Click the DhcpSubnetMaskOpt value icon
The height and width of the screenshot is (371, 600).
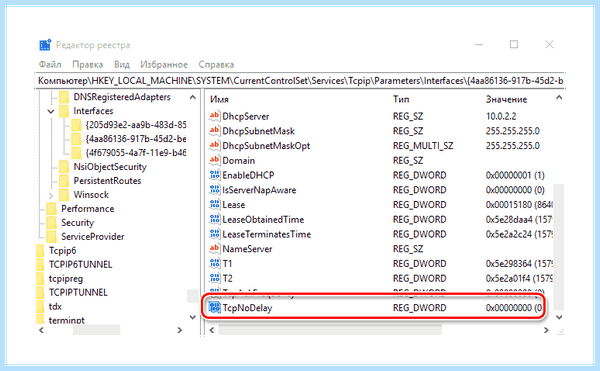214,145
